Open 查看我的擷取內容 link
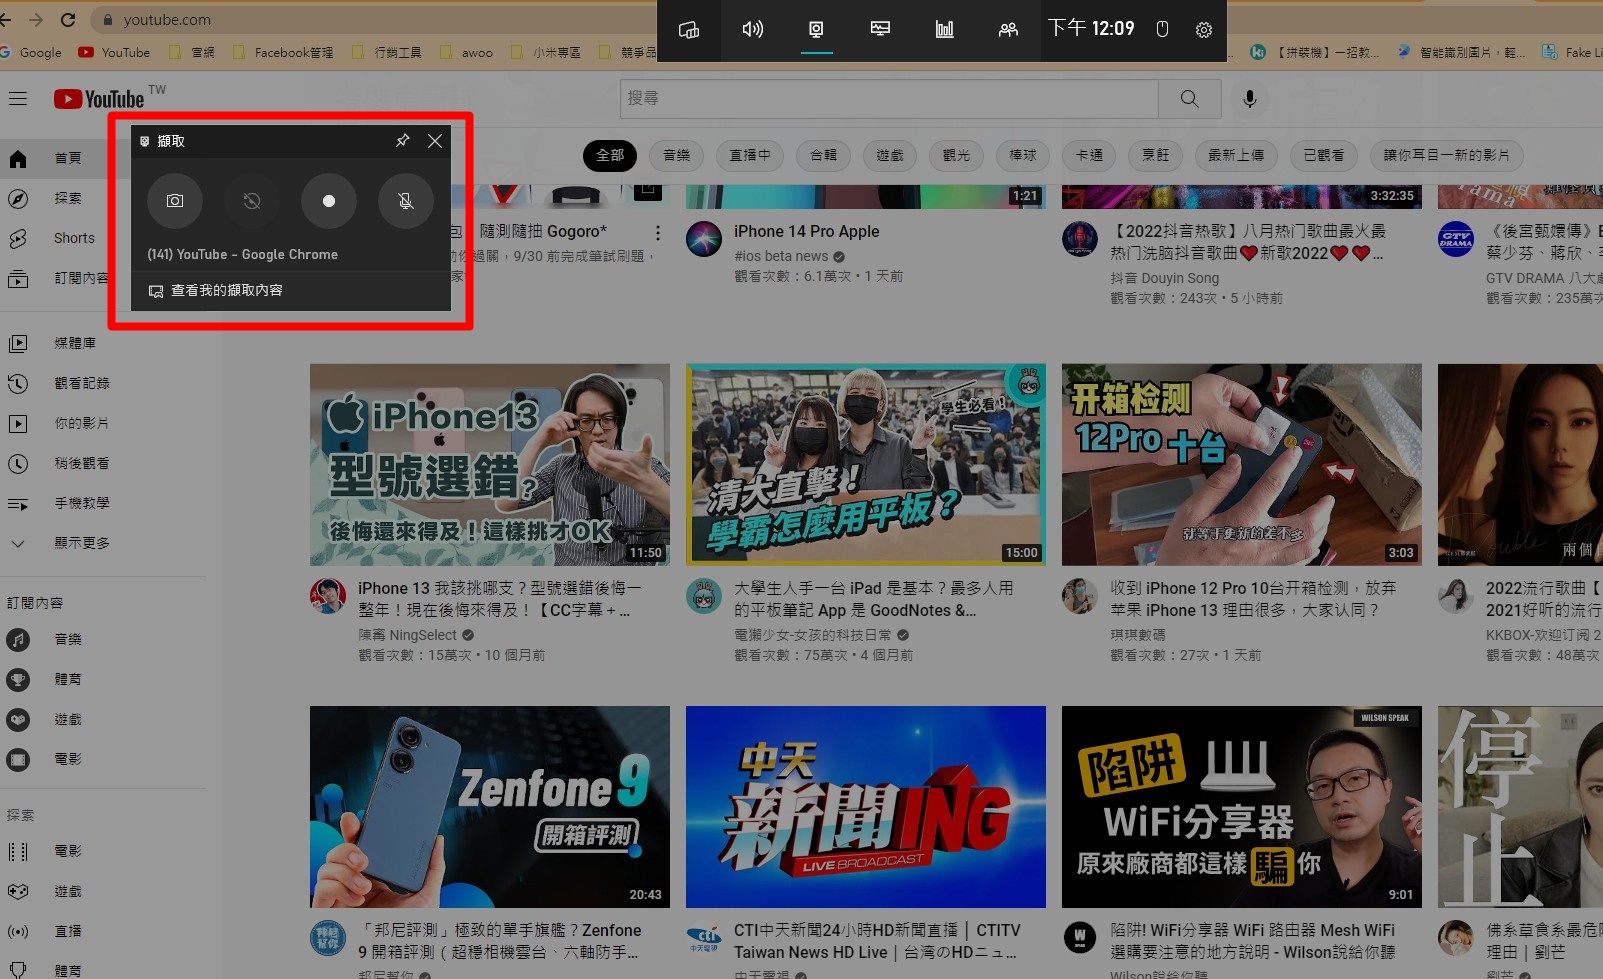This screenshot has height=979, width=1603. tap(216, 290)
